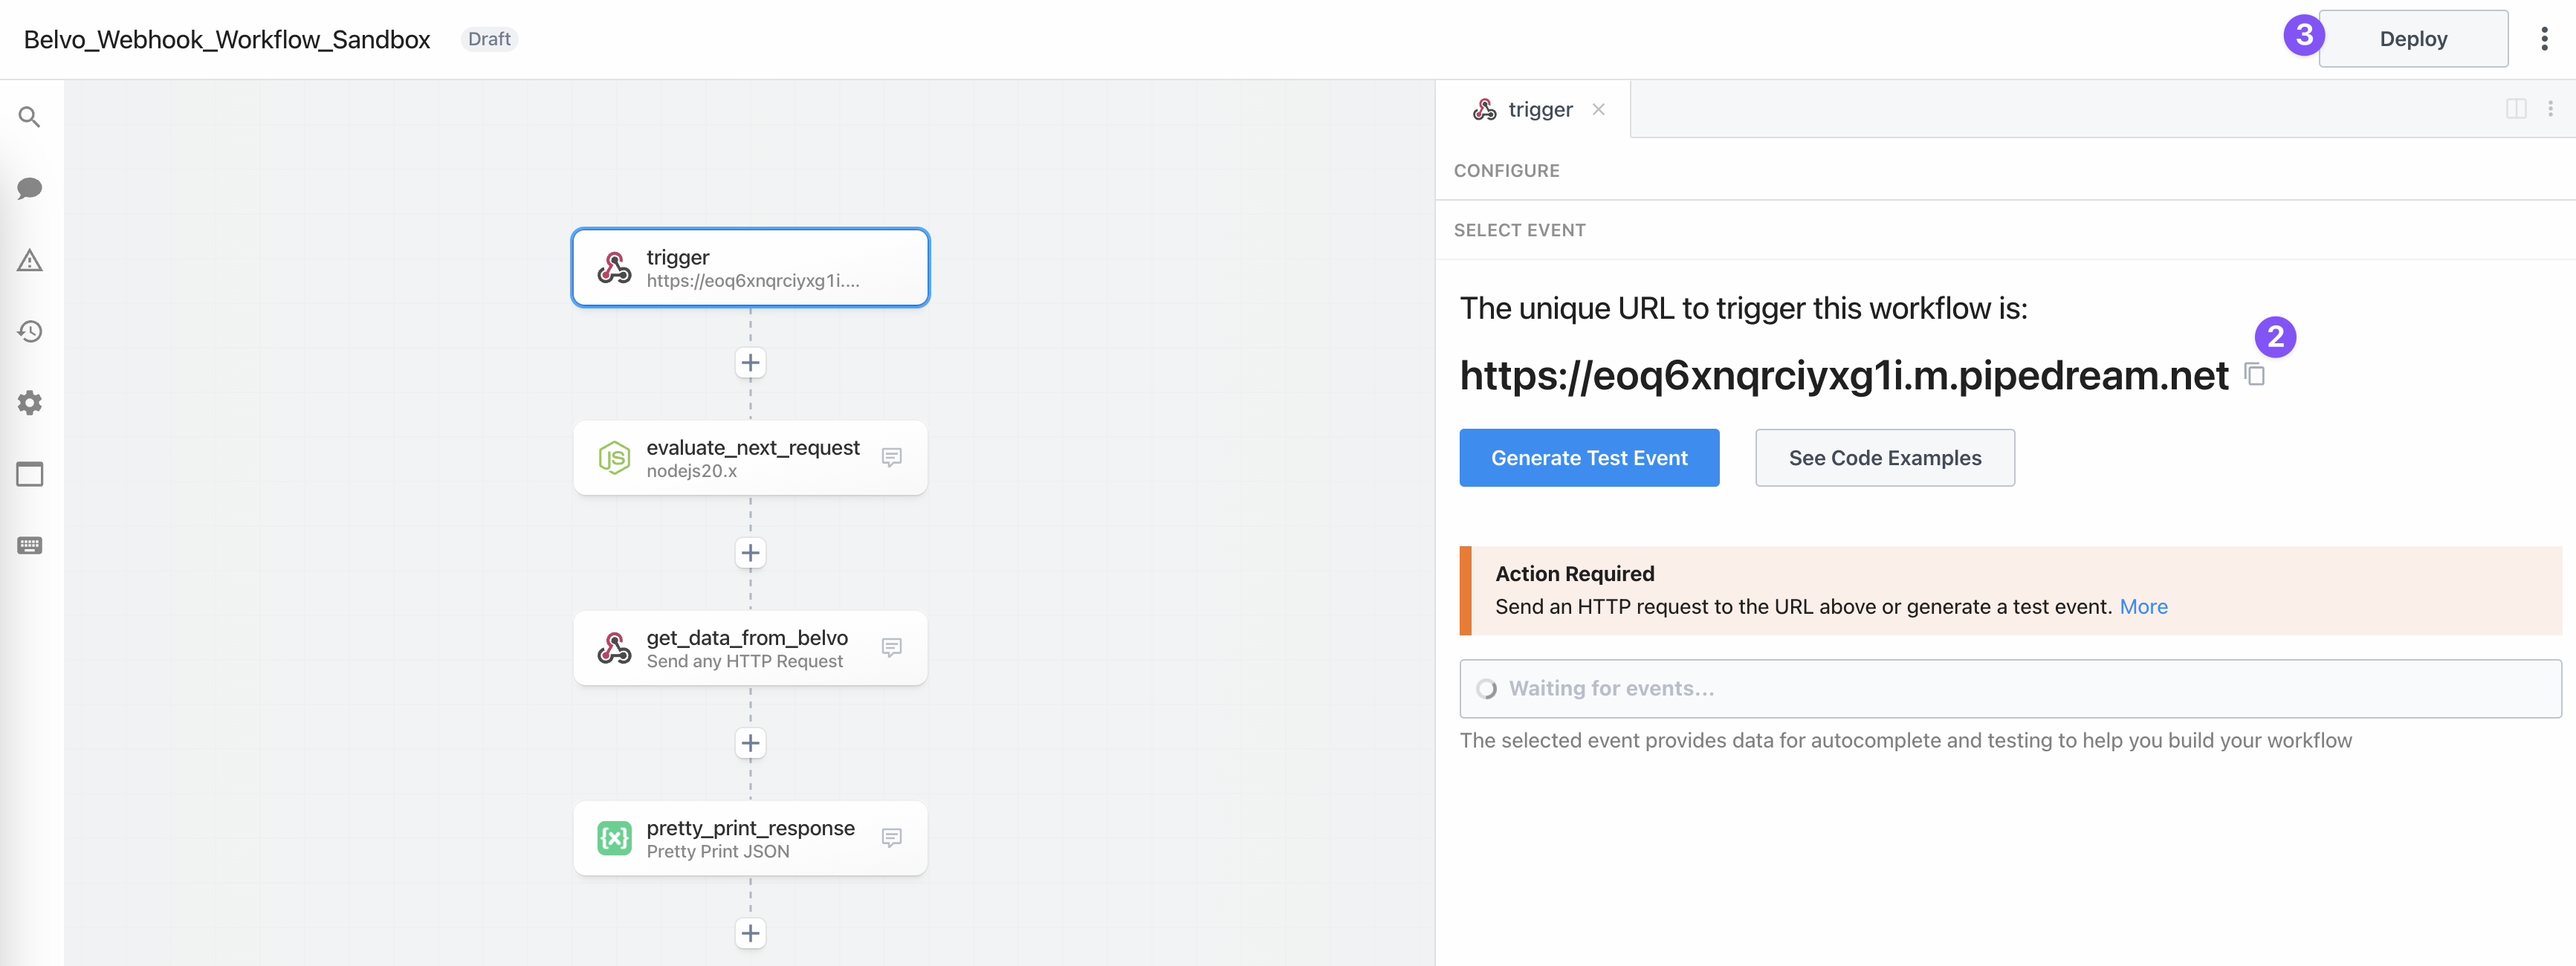Click the Action Required heading

1574,574
